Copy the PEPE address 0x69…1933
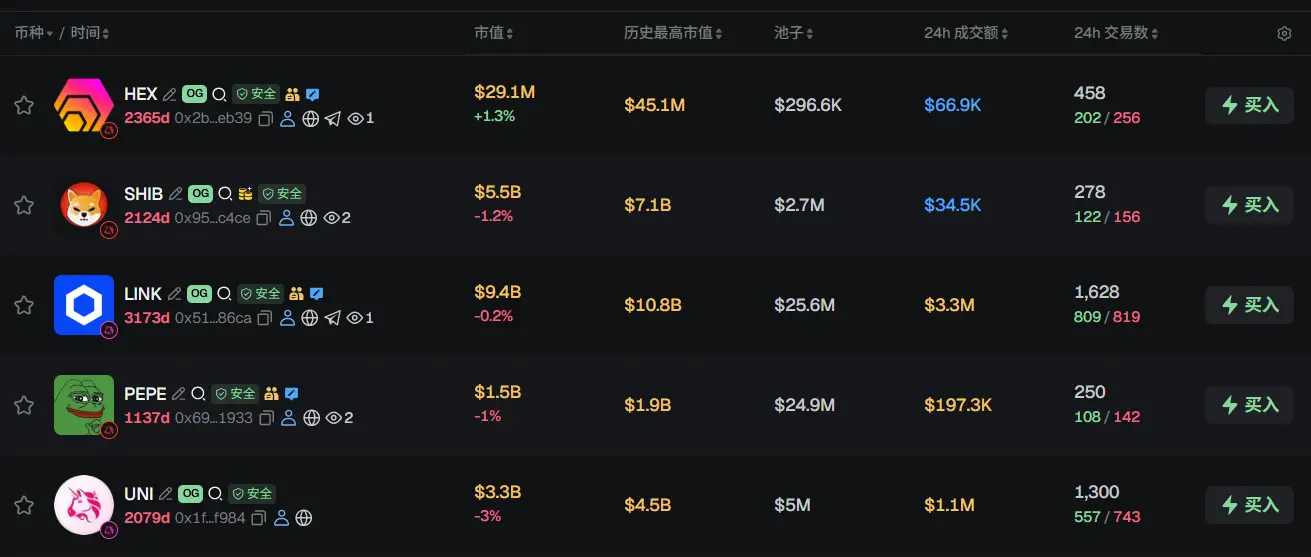 (266, 418)
